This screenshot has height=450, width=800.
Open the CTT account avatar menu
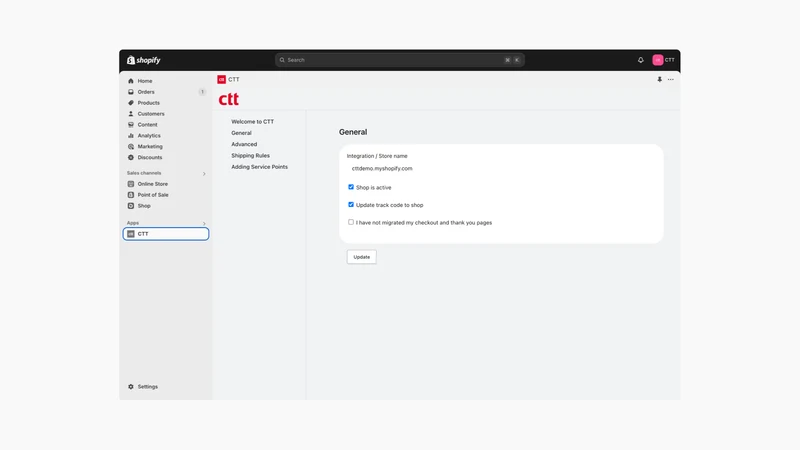pos(658,60)
